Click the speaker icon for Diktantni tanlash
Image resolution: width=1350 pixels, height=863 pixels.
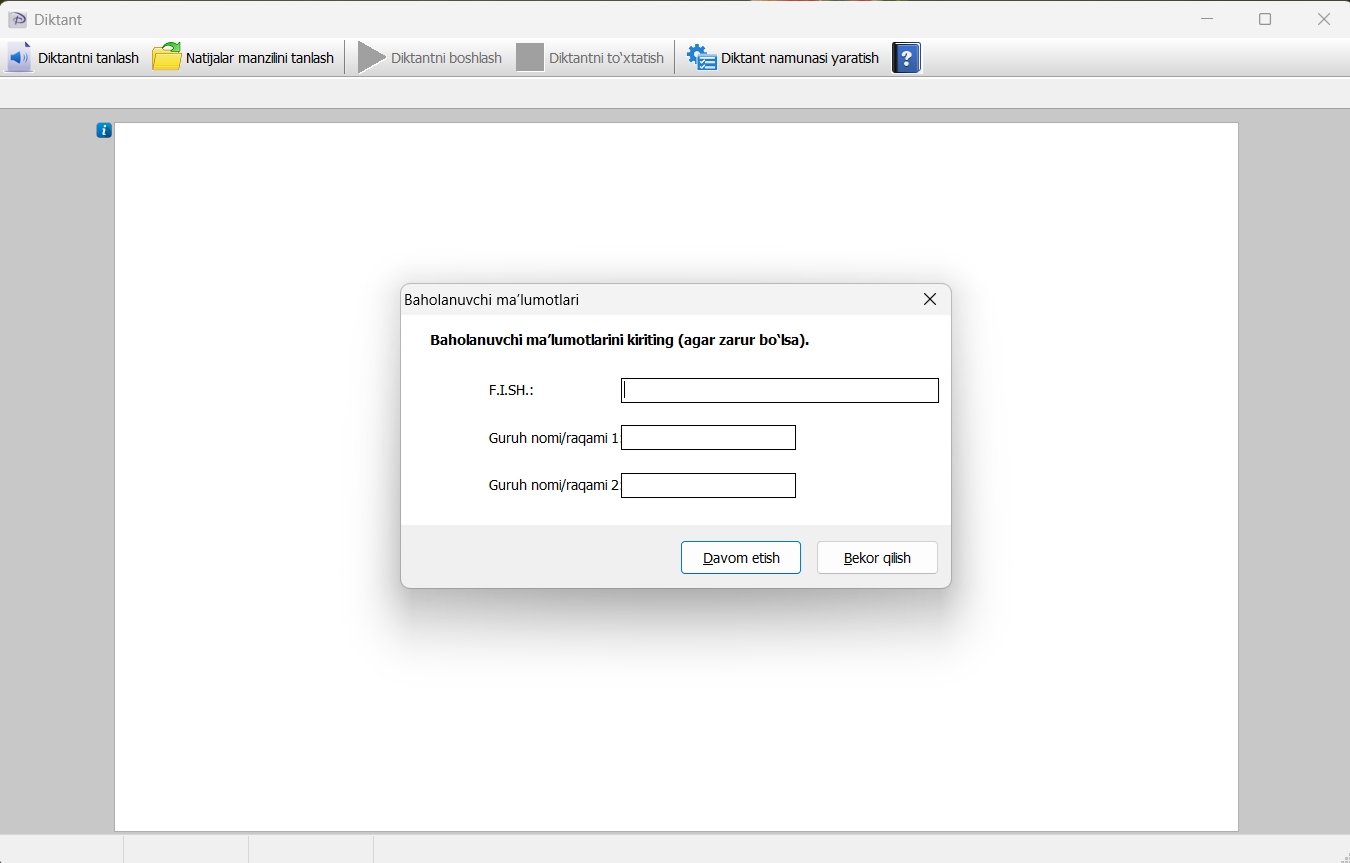(x=20, y=57)
